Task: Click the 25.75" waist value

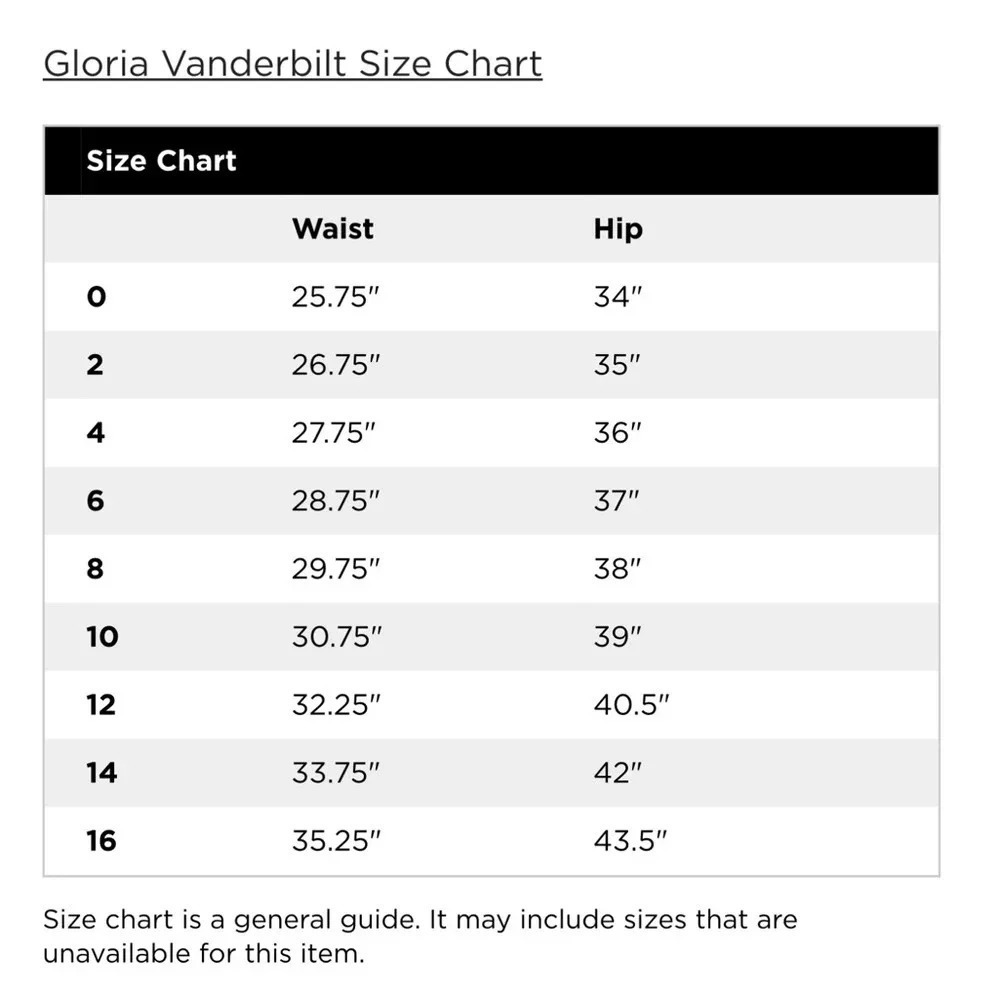Action: tap(335, 297)
